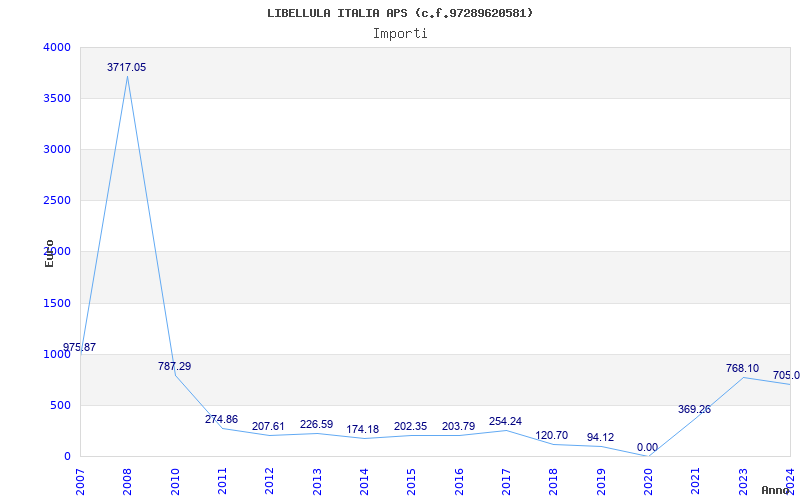Click the 2012 x-axis year label
Viewport: 800px width, 500px height.
click(x=269, y=482)
